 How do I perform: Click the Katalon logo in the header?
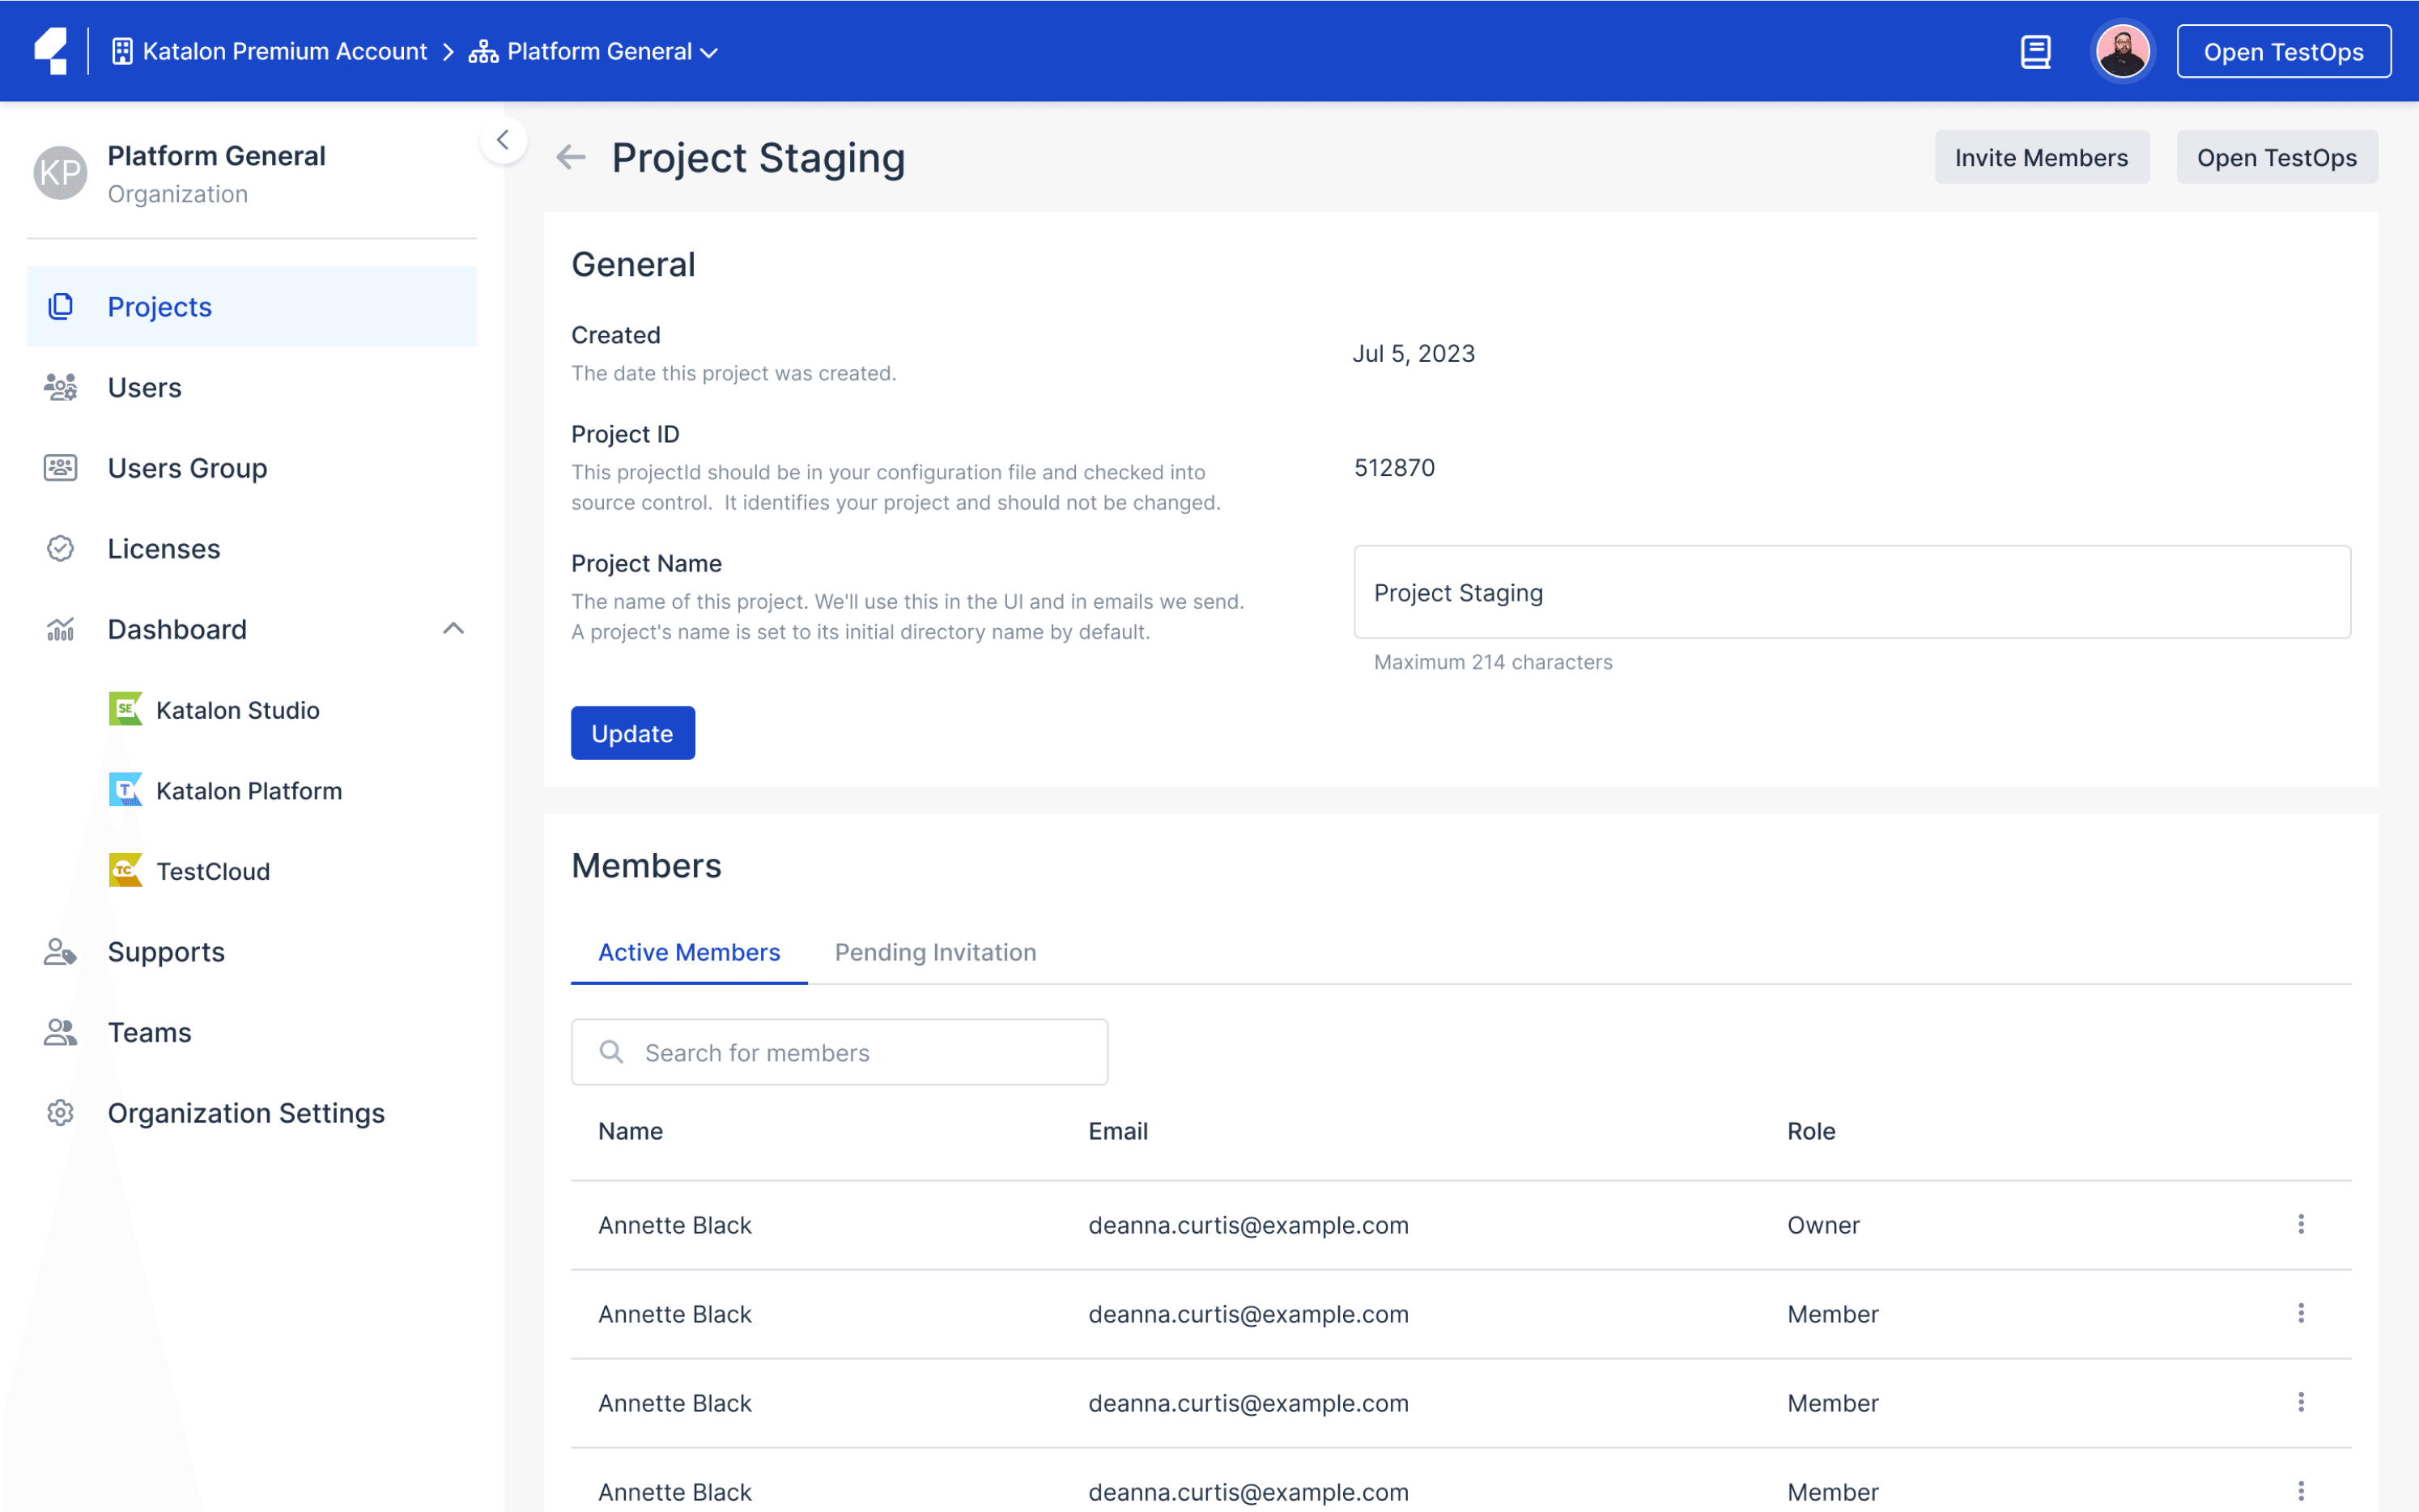pyautogui.click(x=51, y=51)
